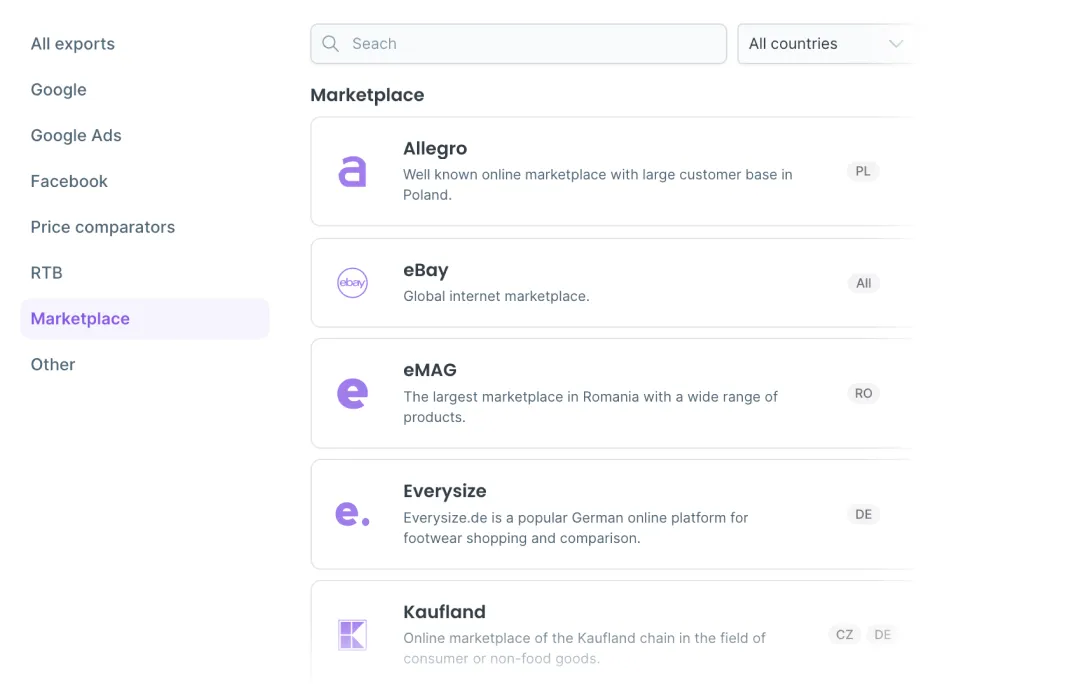The height and width of the screenshot is (700, 1088).
Task: Focus the Seach input field
Action: coord(518,44)
